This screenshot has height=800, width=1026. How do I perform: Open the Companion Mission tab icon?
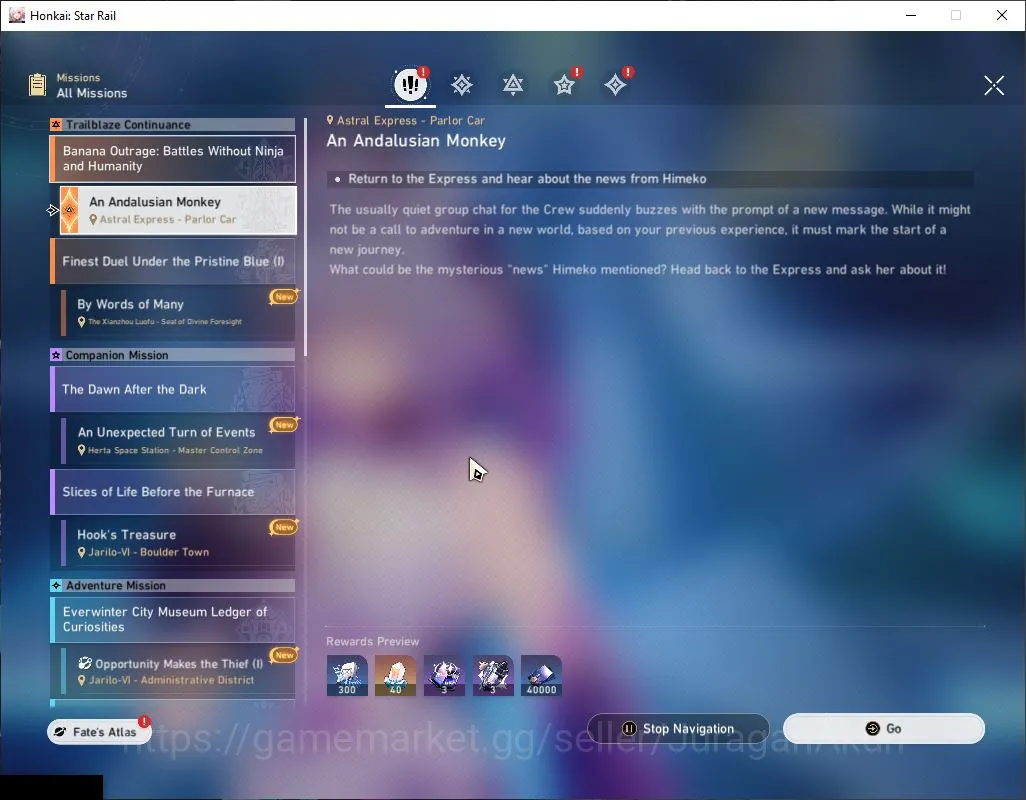pos(564,84)
